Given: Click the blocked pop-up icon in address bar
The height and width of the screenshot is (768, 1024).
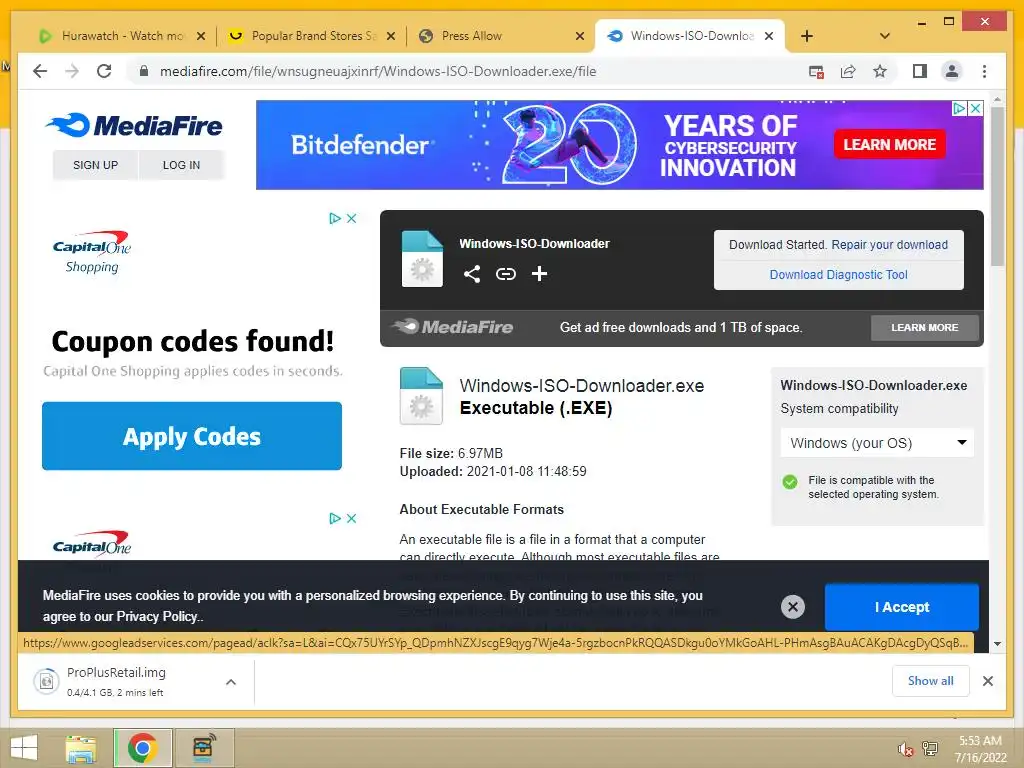Looking at the screenshot, I should click(816, 72).
